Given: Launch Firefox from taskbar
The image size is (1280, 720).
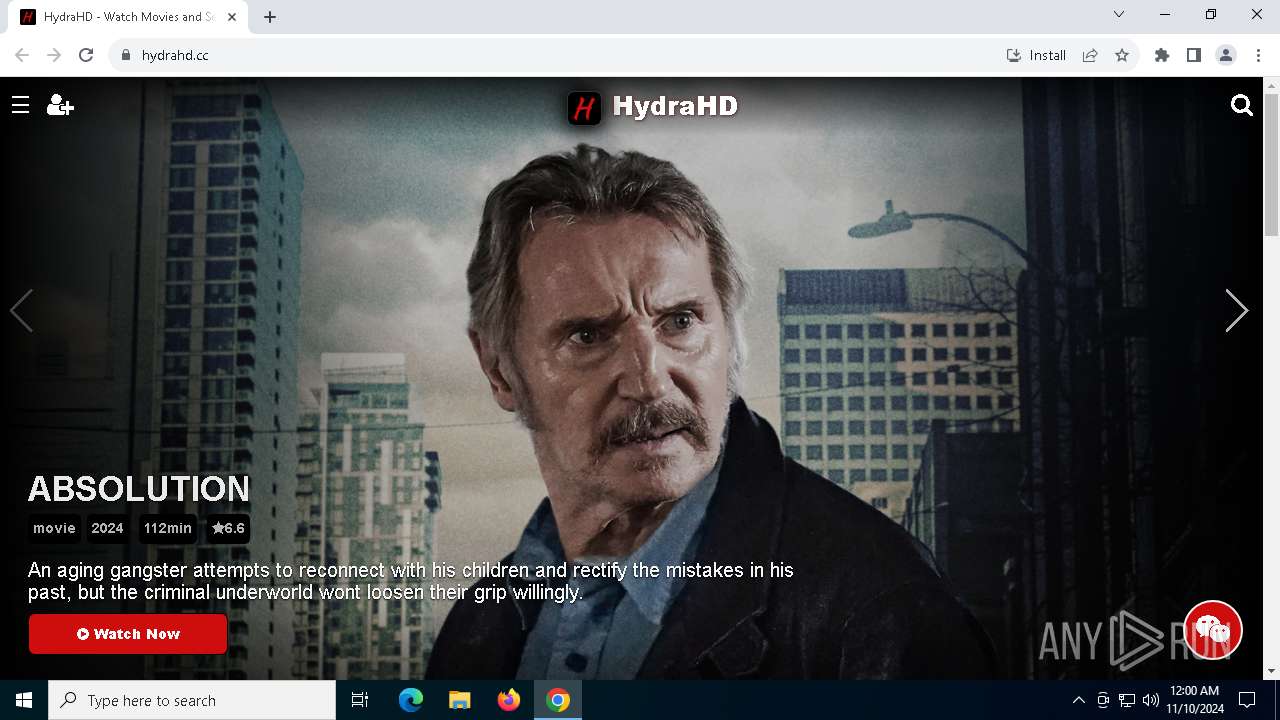Looking at the screenshot, I should 509,700.
